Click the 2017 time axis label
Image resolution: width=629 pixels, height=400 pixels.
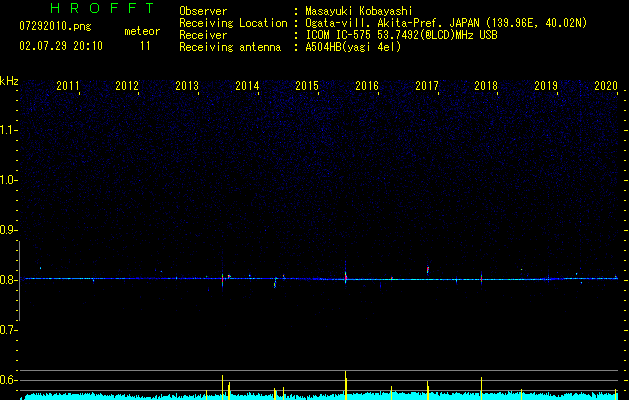click(x=427, y=86)
